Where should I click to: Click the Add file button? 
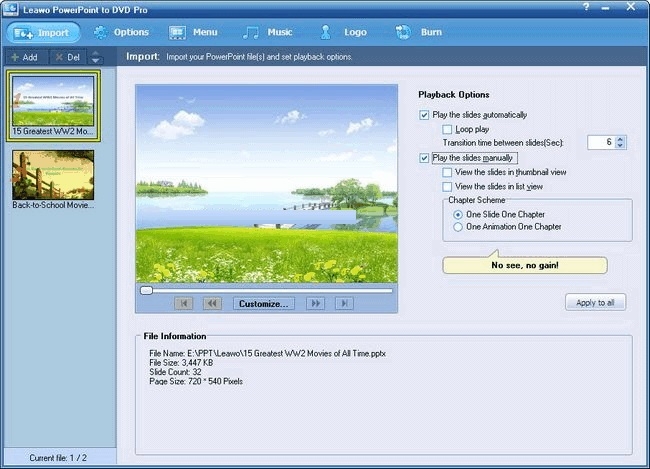(x=24, y=57)
